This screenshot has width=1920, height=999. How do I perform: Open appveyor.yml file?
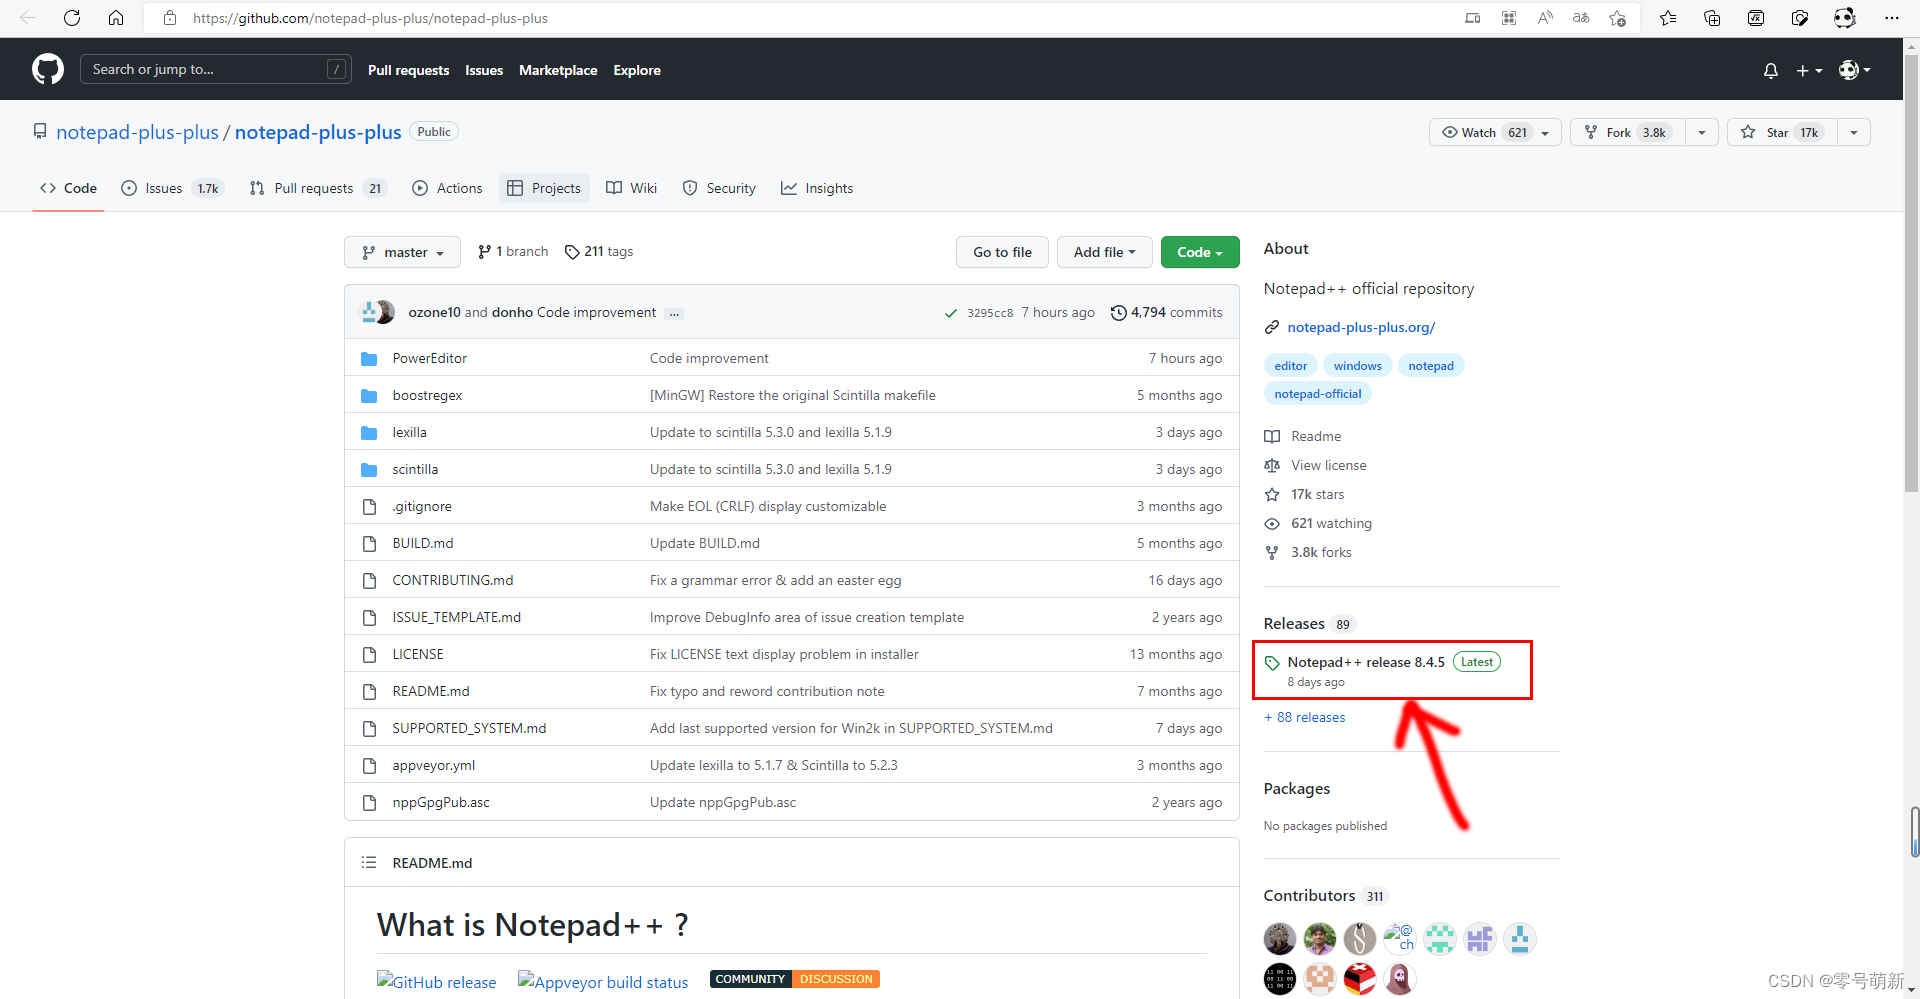(x=434, y=765)
